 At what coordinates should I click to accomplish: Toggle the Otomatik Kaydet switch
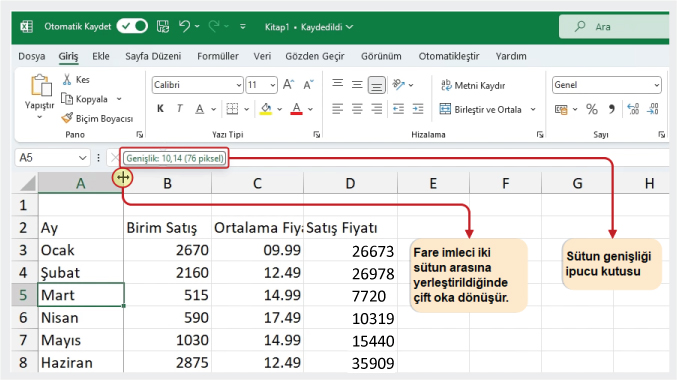click(132, 26)
